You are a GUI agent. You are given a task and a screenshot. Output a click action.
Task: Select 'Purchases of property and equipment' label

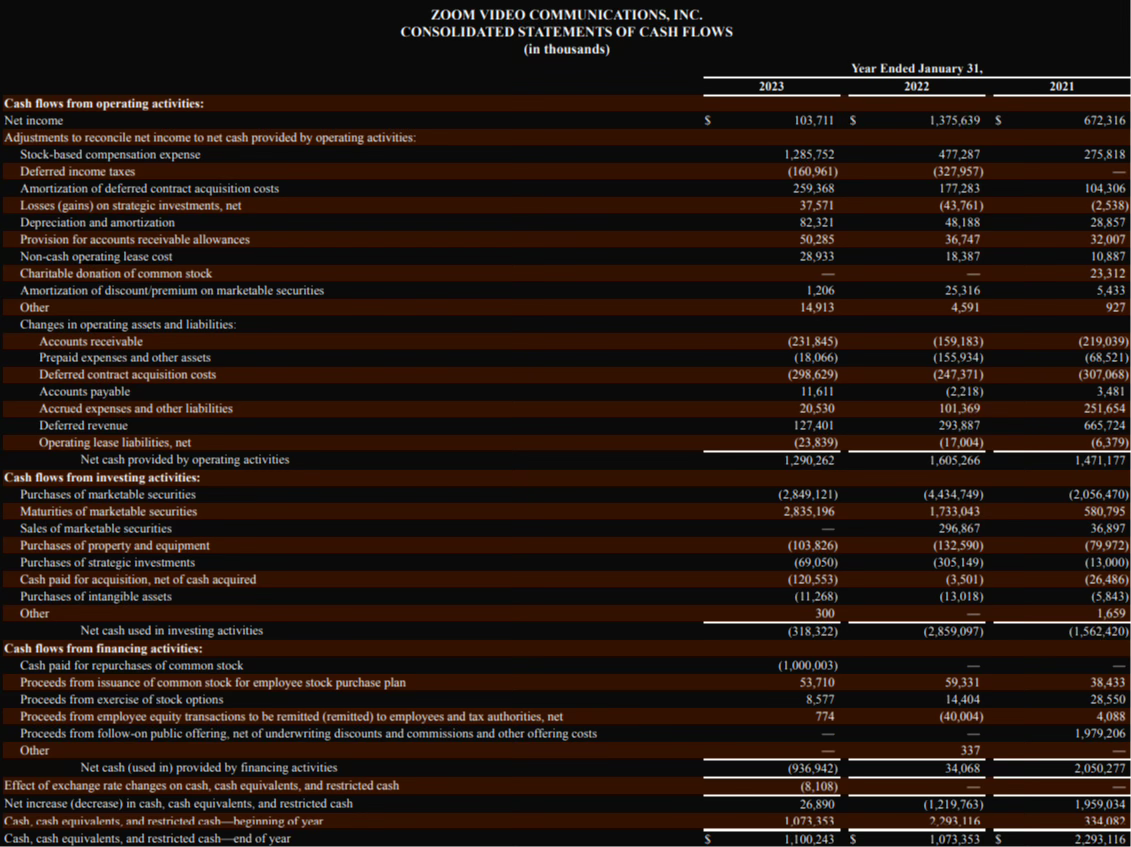point(115,545)
